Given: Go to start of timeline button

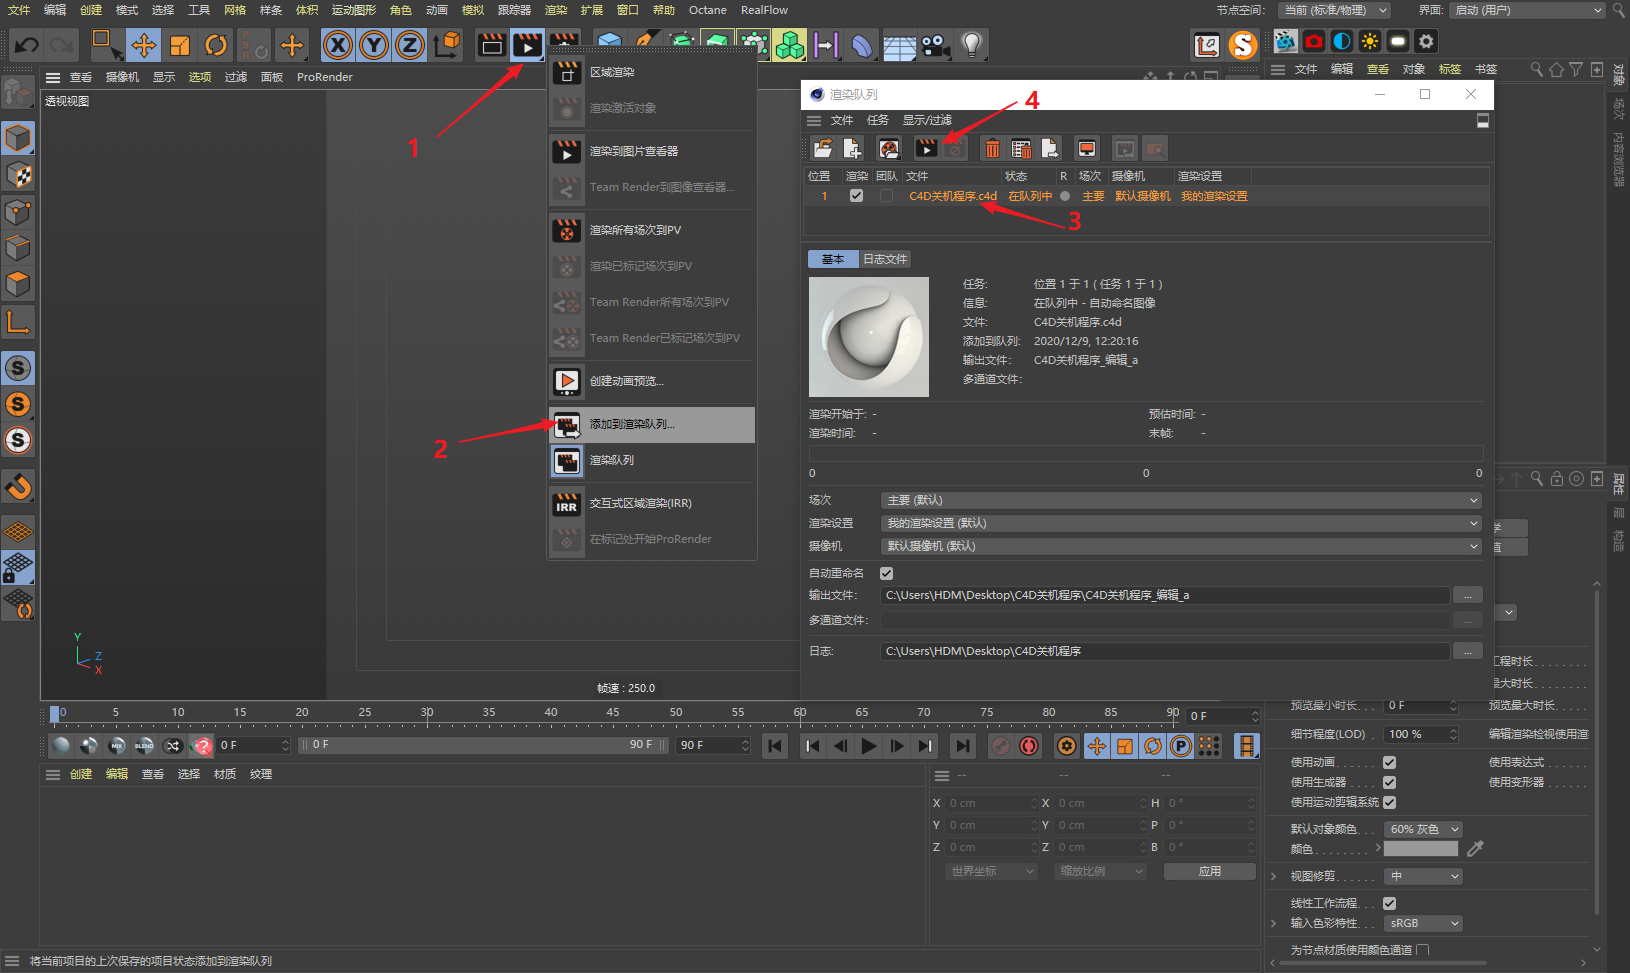Looking at the screenshot, I should pos(774,746).
